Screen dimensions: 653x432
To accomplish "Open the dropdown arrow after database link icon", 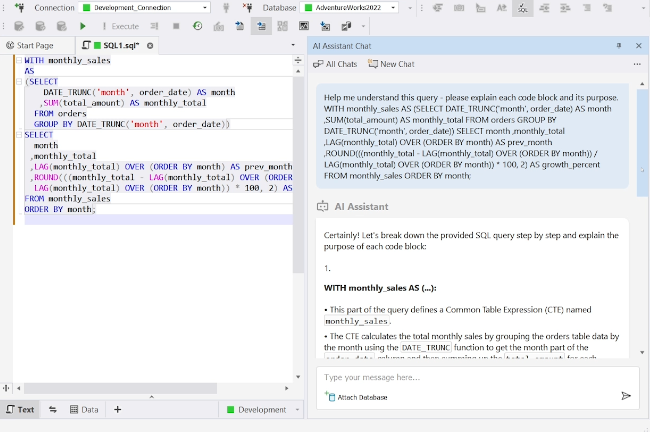I will (x=363, y=26).
